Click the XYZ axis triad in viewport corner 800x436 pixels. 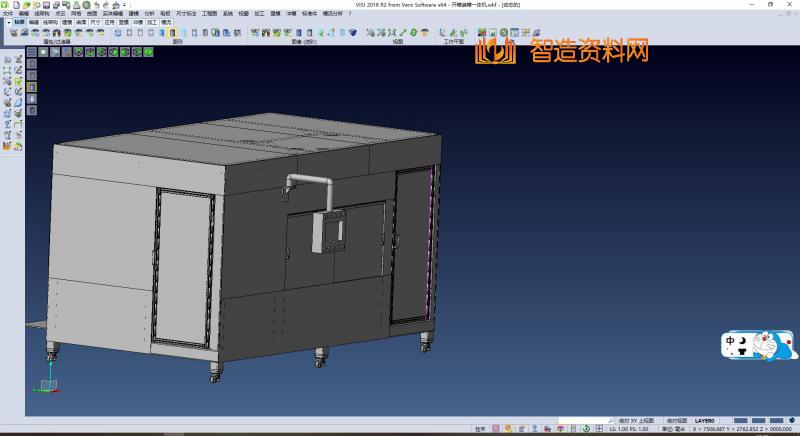46,387
